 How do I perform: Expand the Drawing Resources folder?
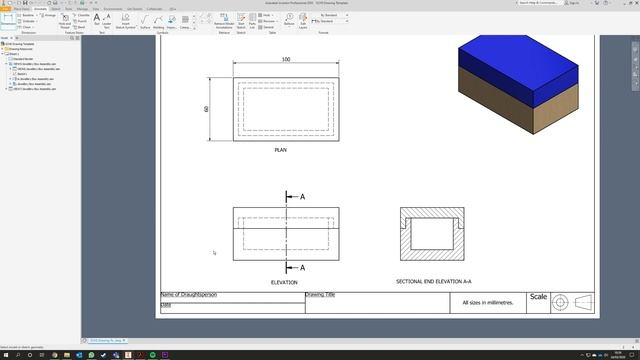pos(2,49)
